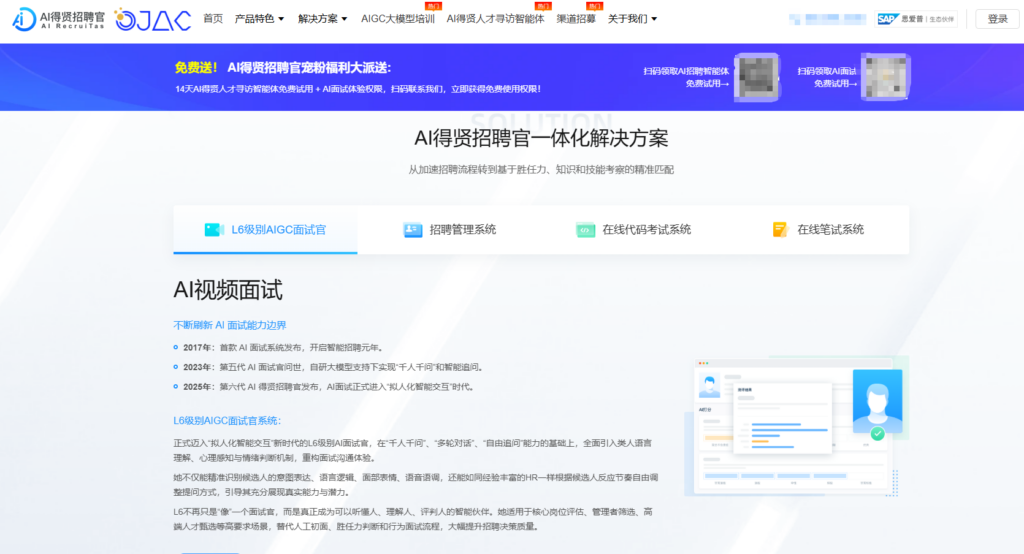
Task: Click the code icon on 在线代码考试系统 tab
Action: (x=585, y=230)
